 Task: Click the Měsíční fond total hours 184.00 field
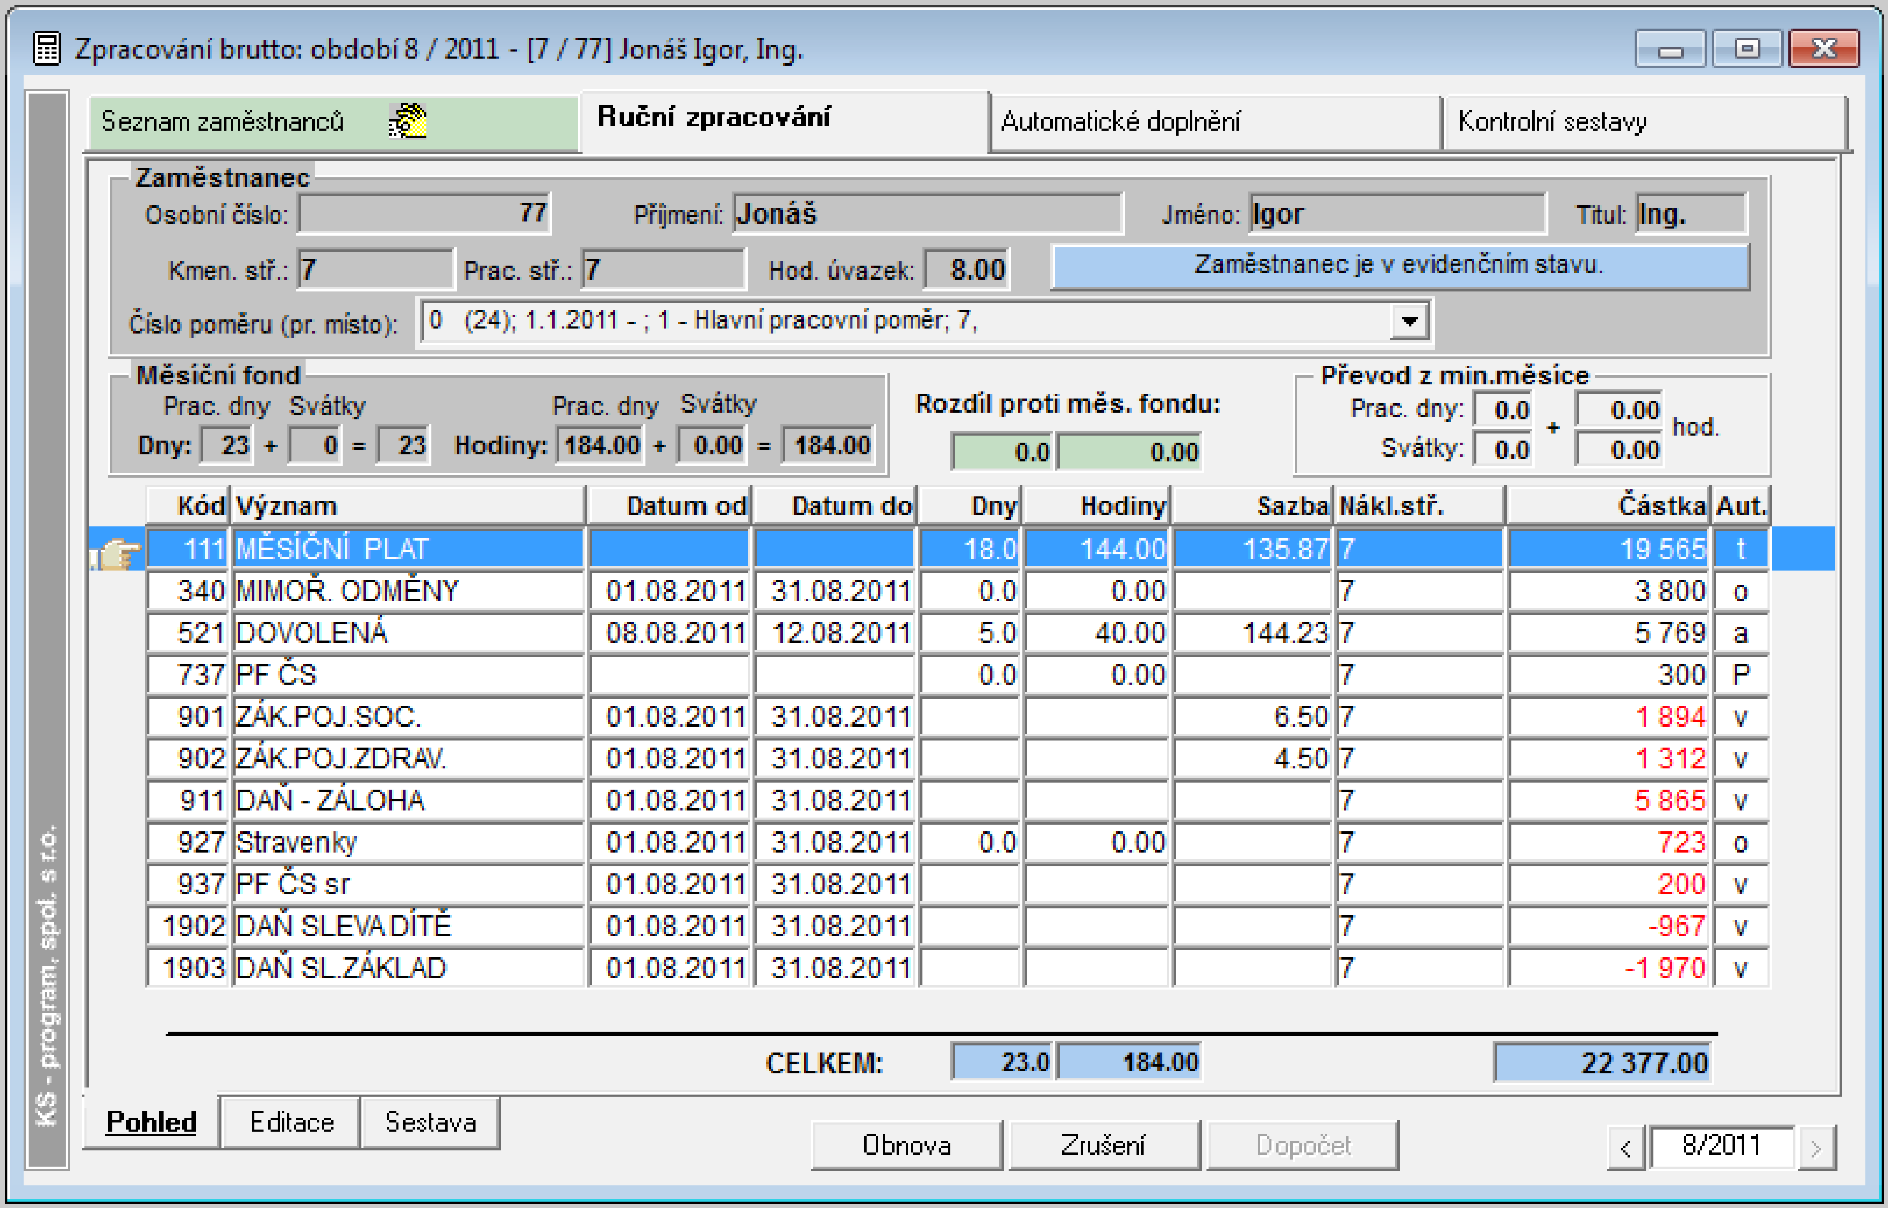[x=827, y=445]
